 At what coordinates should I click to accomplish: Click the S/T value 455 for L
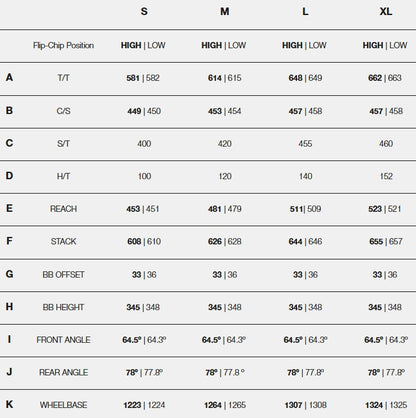[305, 144]
